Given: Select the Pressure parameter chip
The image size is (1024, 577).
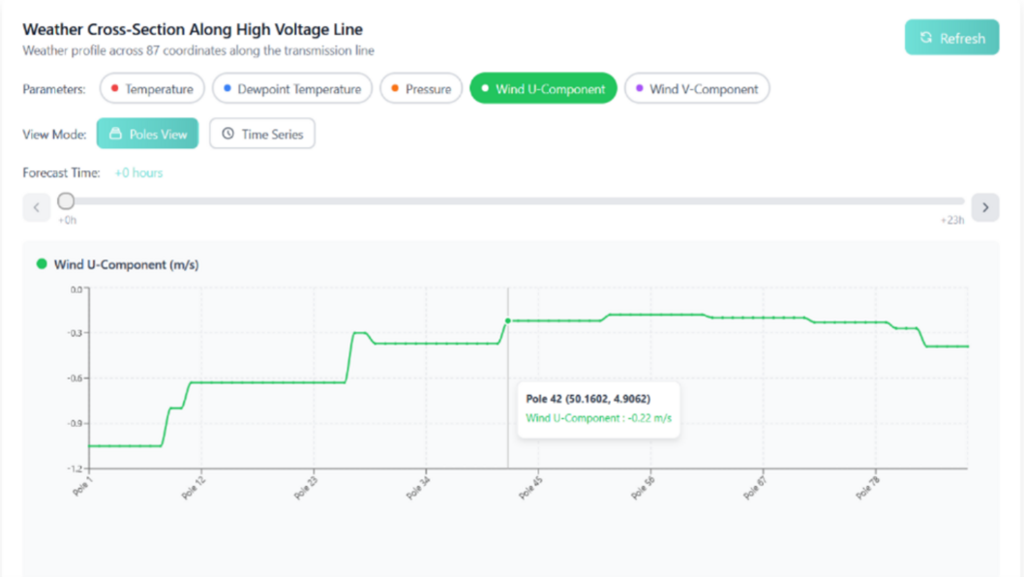Looking at the screenshot, I should click(x=421, y=89).
